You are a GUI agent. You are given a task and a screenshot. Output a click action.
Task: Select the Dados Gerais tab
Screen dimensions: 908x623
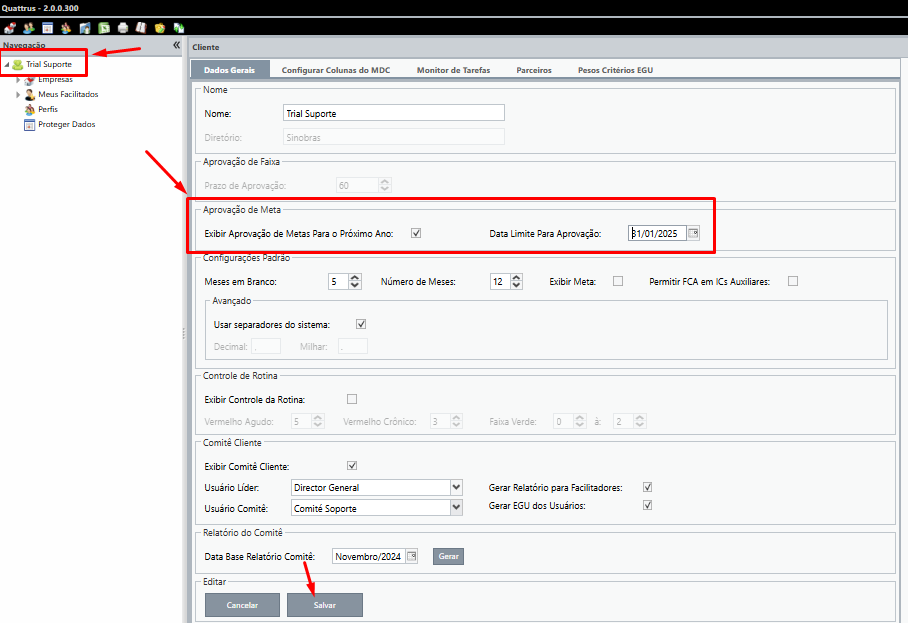(230, 69)
